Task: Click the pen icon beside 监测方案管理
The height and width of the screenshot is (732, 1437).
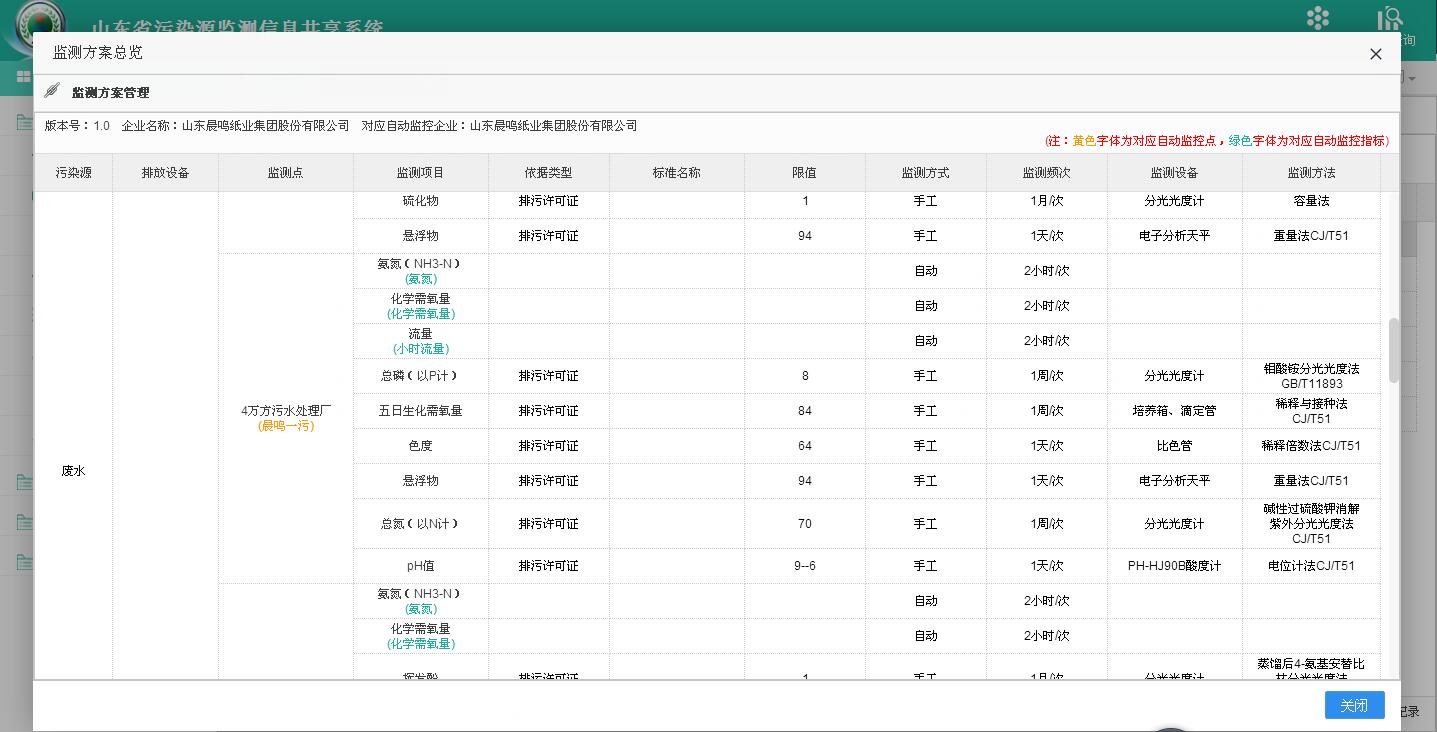Action: tap(51, 91)
